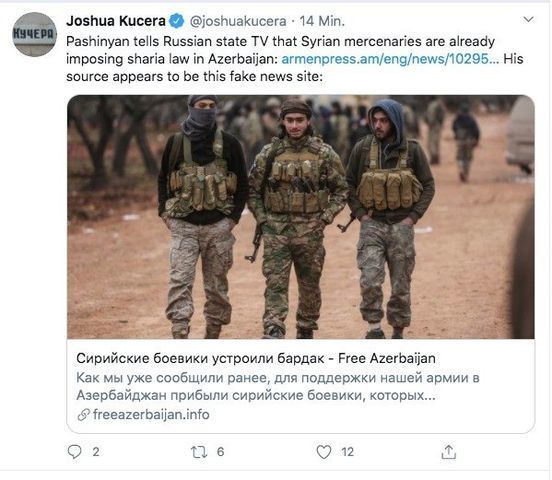Screen dimensions: 552x480
Task: Like the tweet with the heart icon
Action: tap(324, 452)
